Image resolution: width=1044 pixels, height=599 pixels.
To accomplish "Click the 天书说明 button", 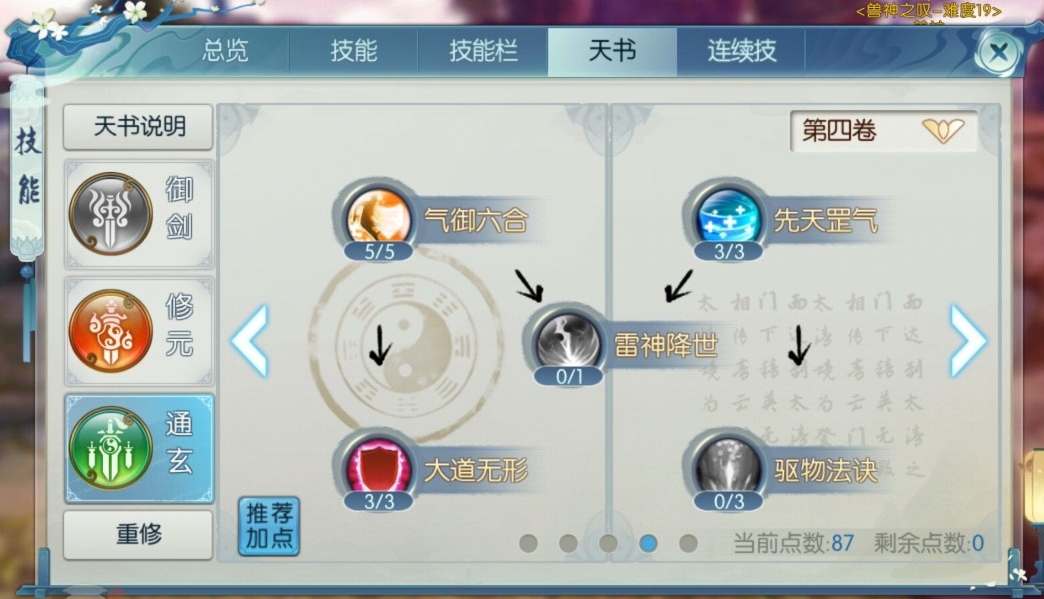I will tap(138, 126).
